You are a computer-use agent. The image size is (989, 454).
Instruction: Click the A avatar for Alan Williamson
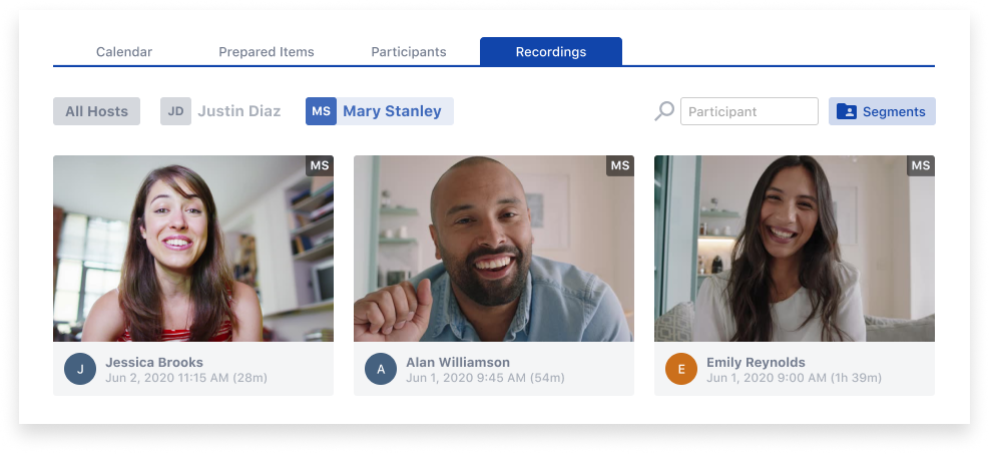pyautogui.click(x=381, y=369)
